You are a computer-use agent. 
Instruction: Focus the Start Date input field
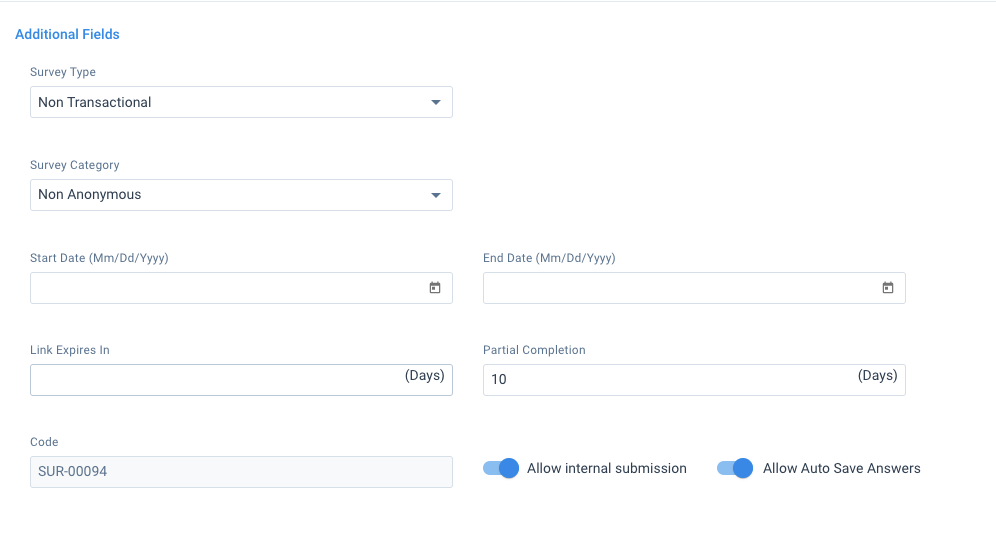point(241,288)
